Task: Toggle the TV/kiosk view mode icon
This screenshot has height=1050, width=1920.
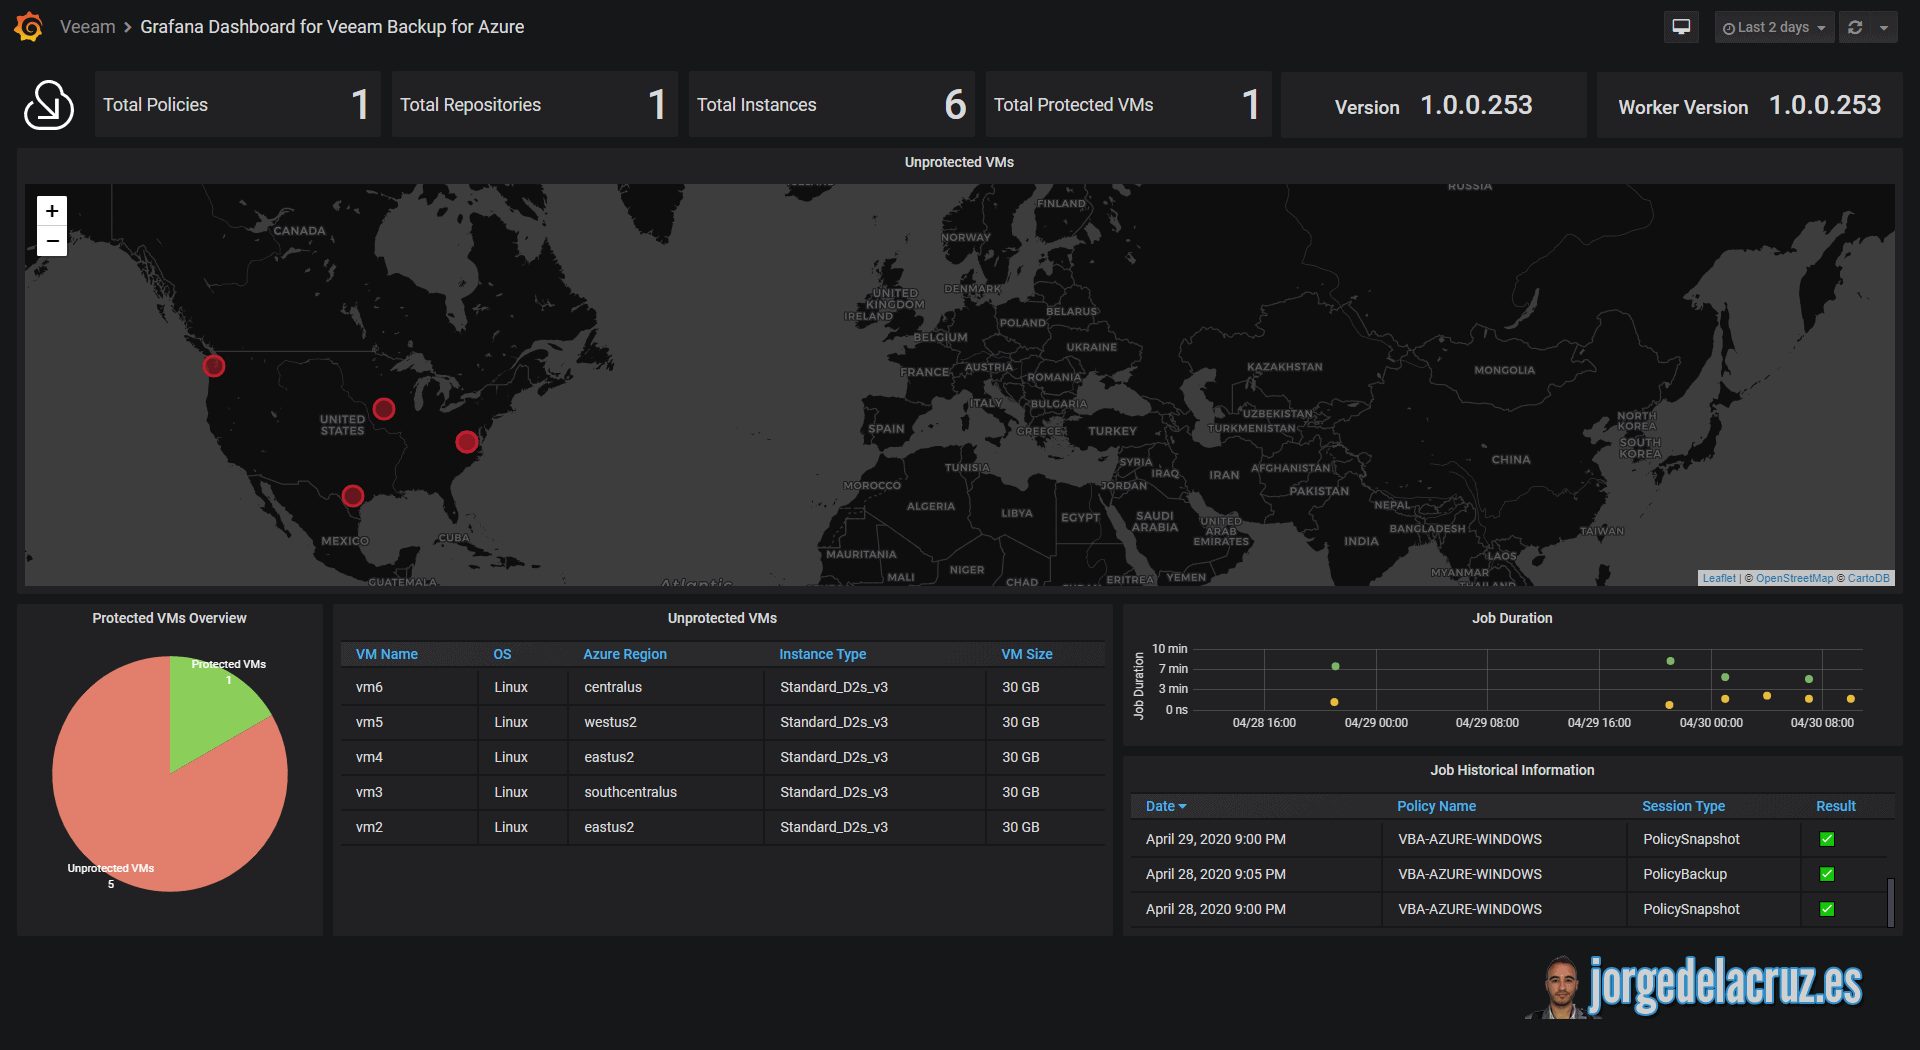Action: 1681,27
